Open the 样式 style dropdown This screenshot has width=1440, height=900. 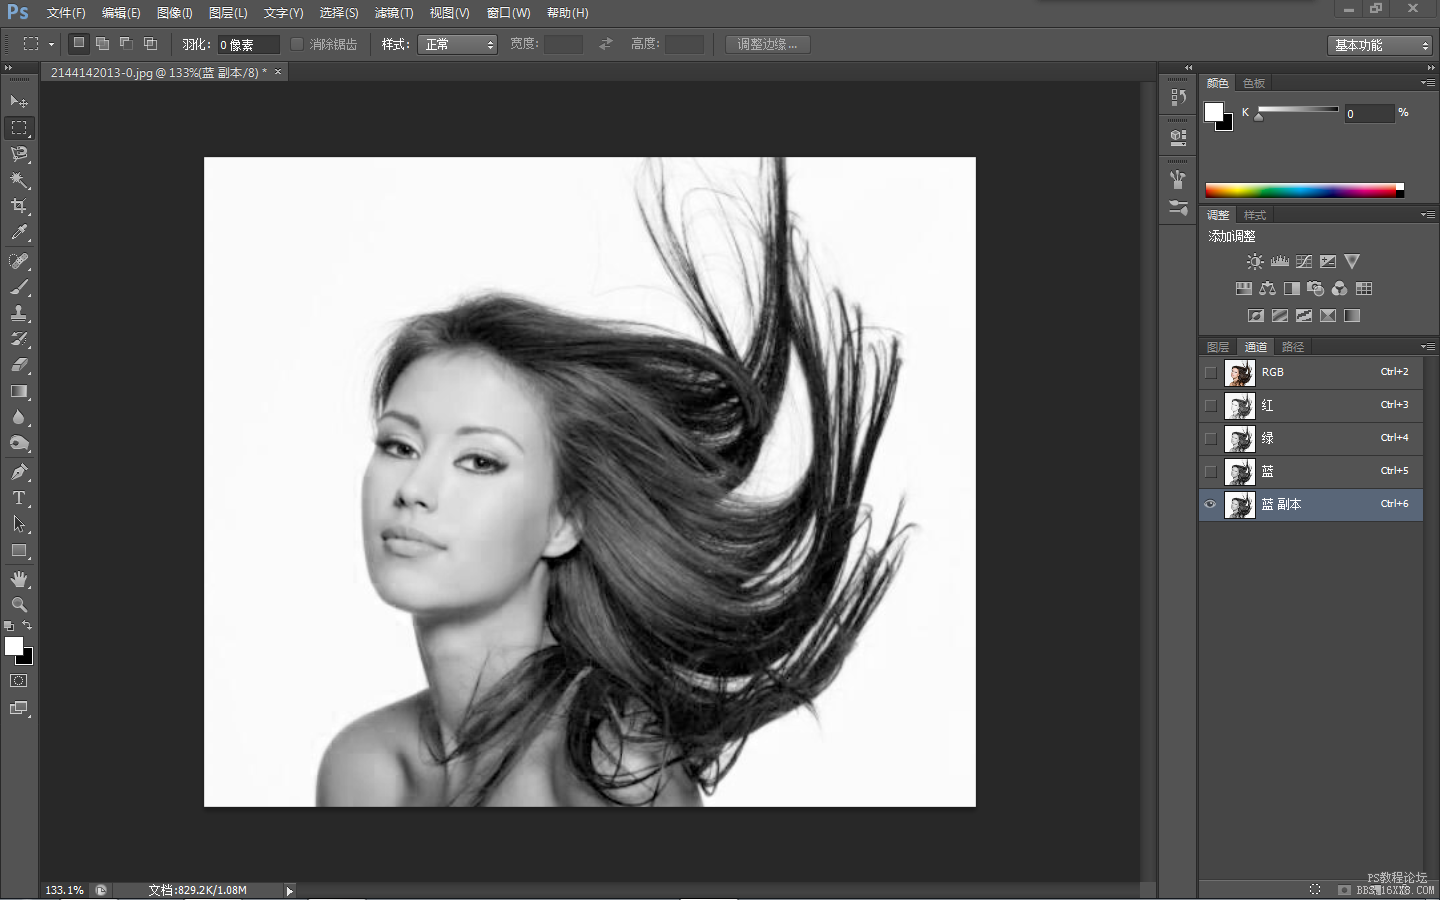(x=457, y=44)
